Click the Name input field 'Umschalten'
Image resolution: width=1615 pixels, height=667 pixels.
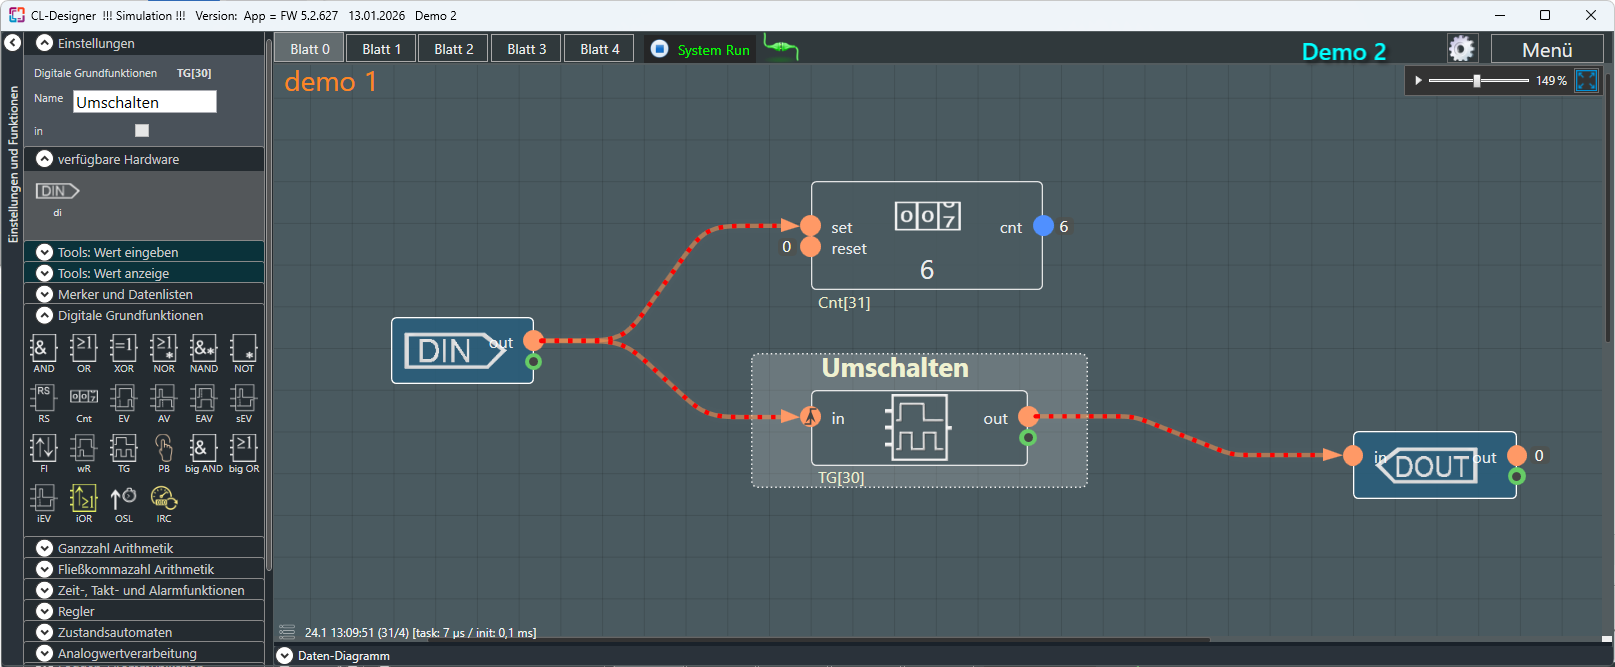click(x=144, y=102)
